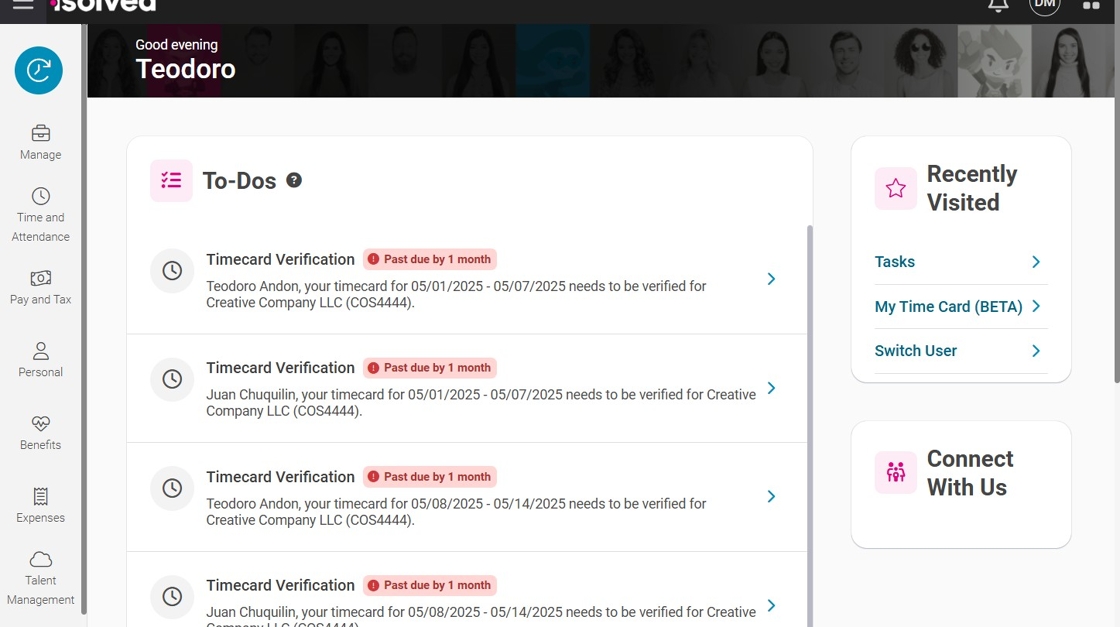Viewport: 1120px width, 627px height.
Task: Open the Manage sidebar section
Action: click(x=40, y=142)
